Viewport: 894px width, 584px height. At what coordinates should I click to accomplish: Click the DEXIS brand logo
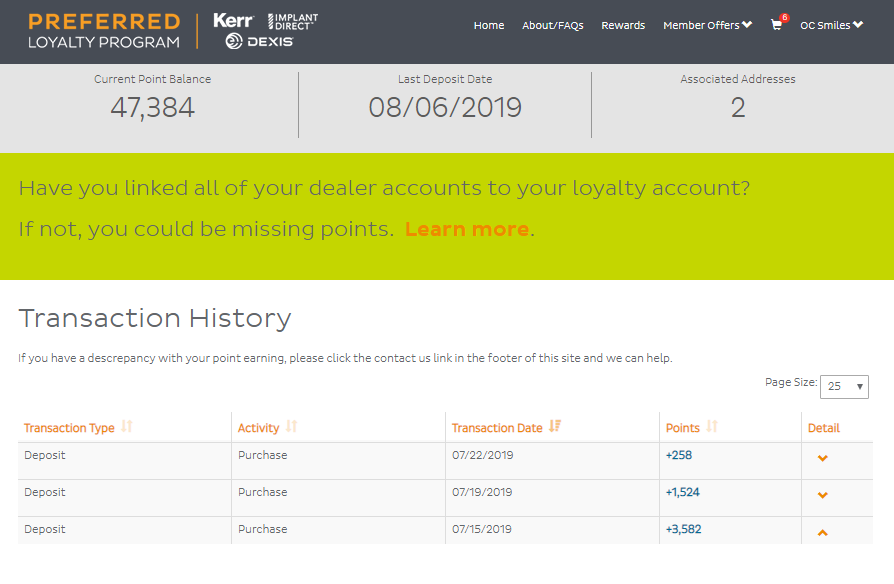(x=260, y=41)
